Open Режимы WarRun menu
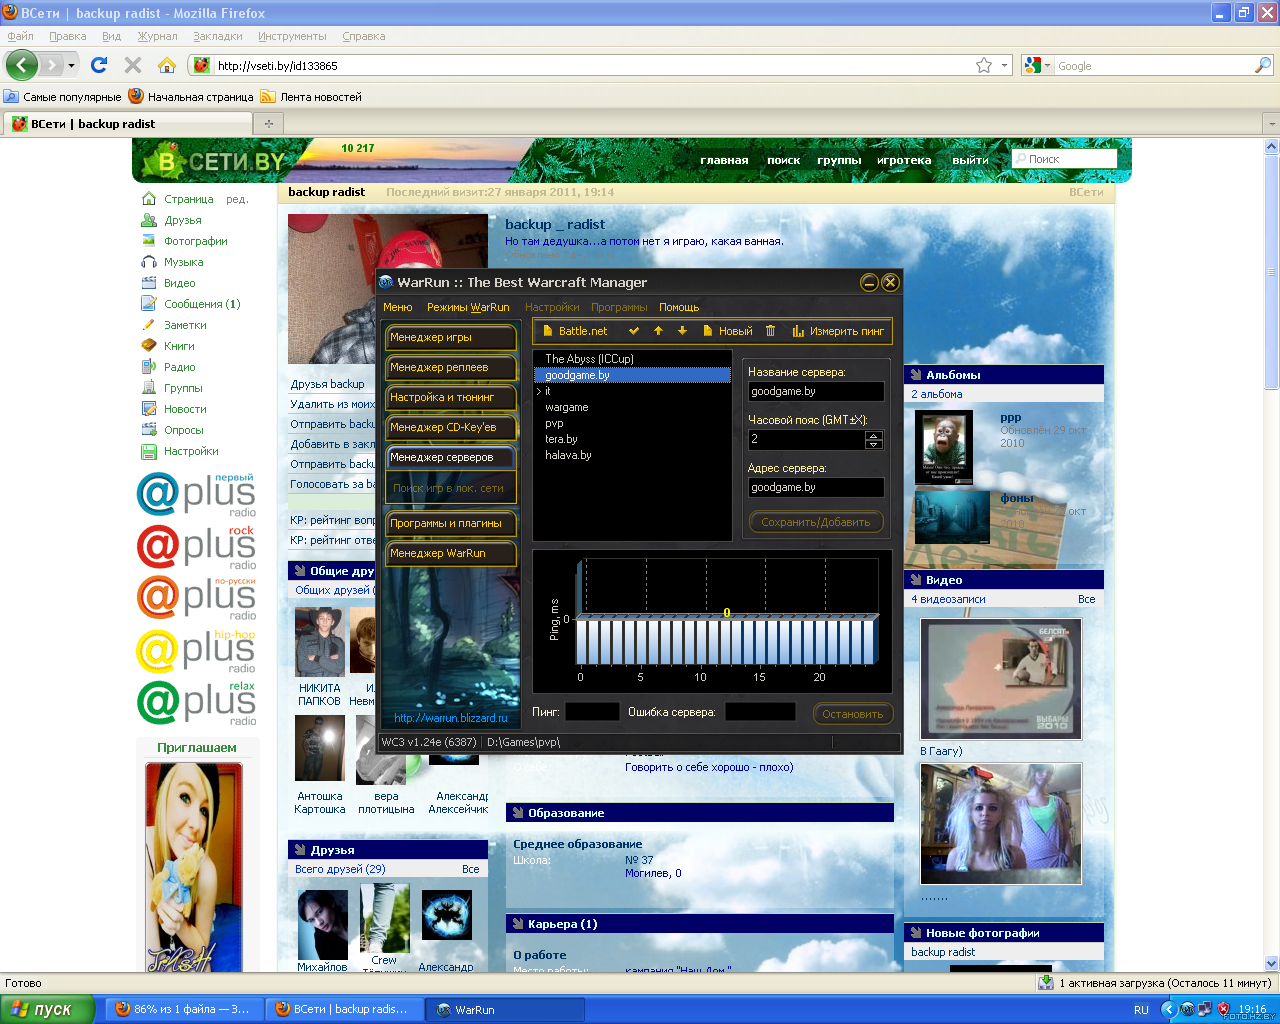Viewport: 1280px width, 1024px height. tap(468, 307)
